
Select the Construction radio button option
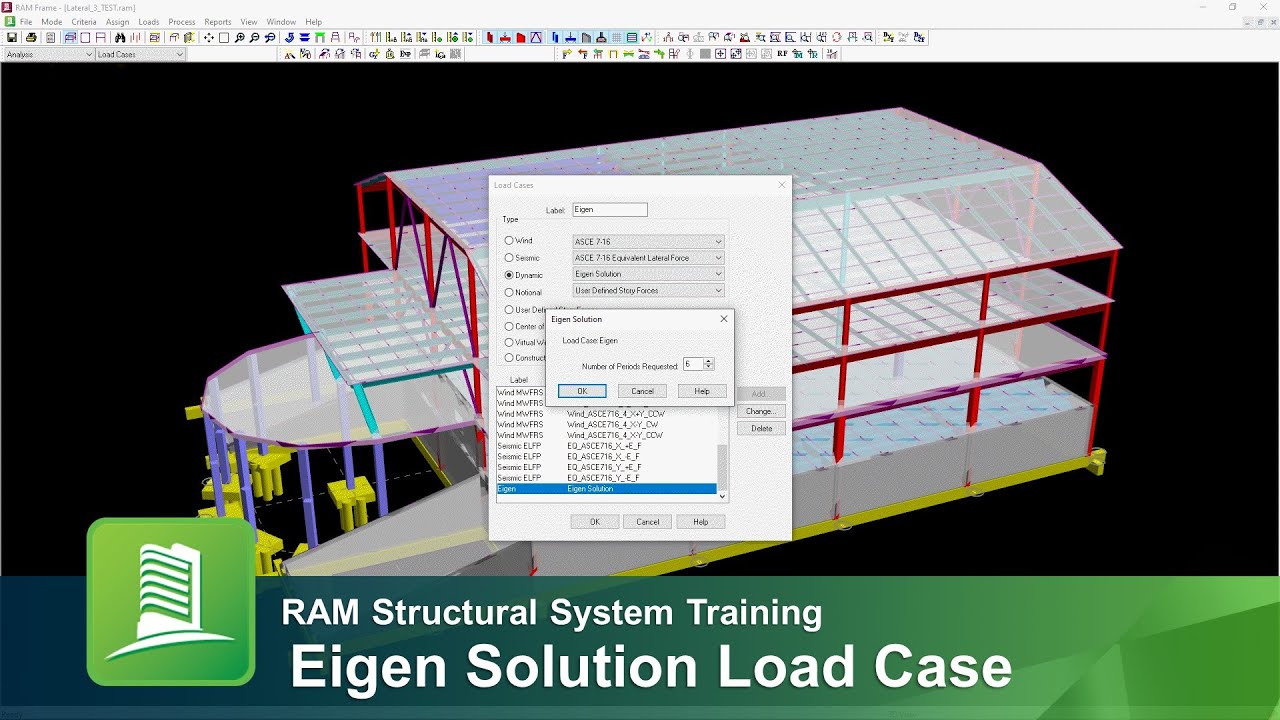[509, 357]
